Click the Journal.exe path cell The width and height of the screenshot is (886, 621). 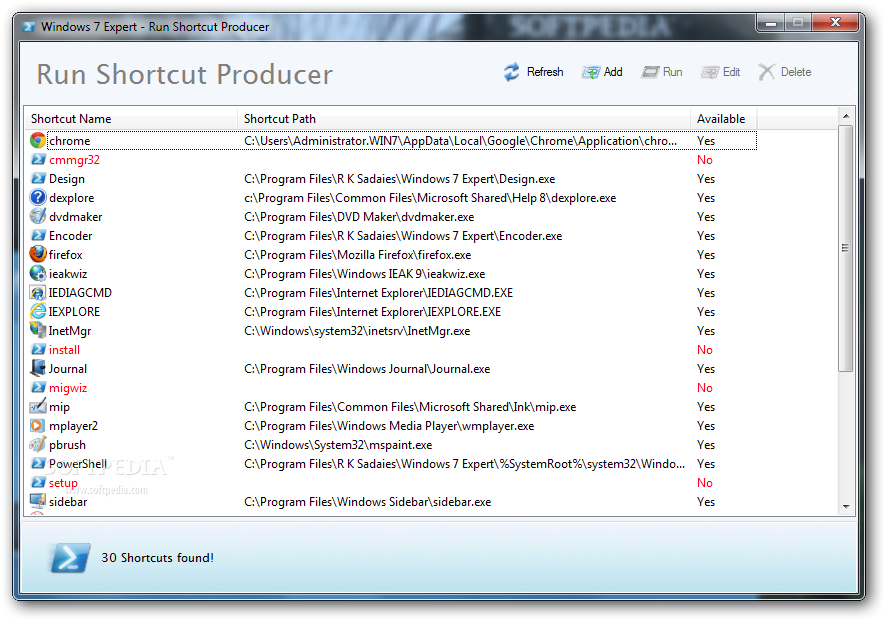(367, 369)
